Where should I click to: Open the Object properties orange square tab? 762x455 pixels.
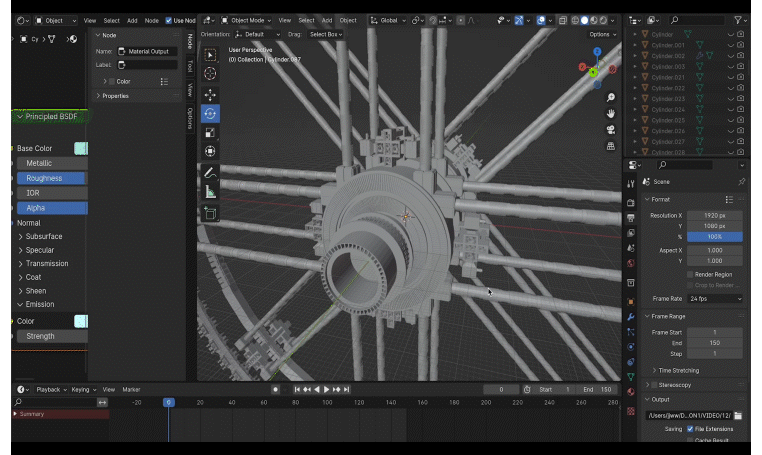click(x=631, y=301)
